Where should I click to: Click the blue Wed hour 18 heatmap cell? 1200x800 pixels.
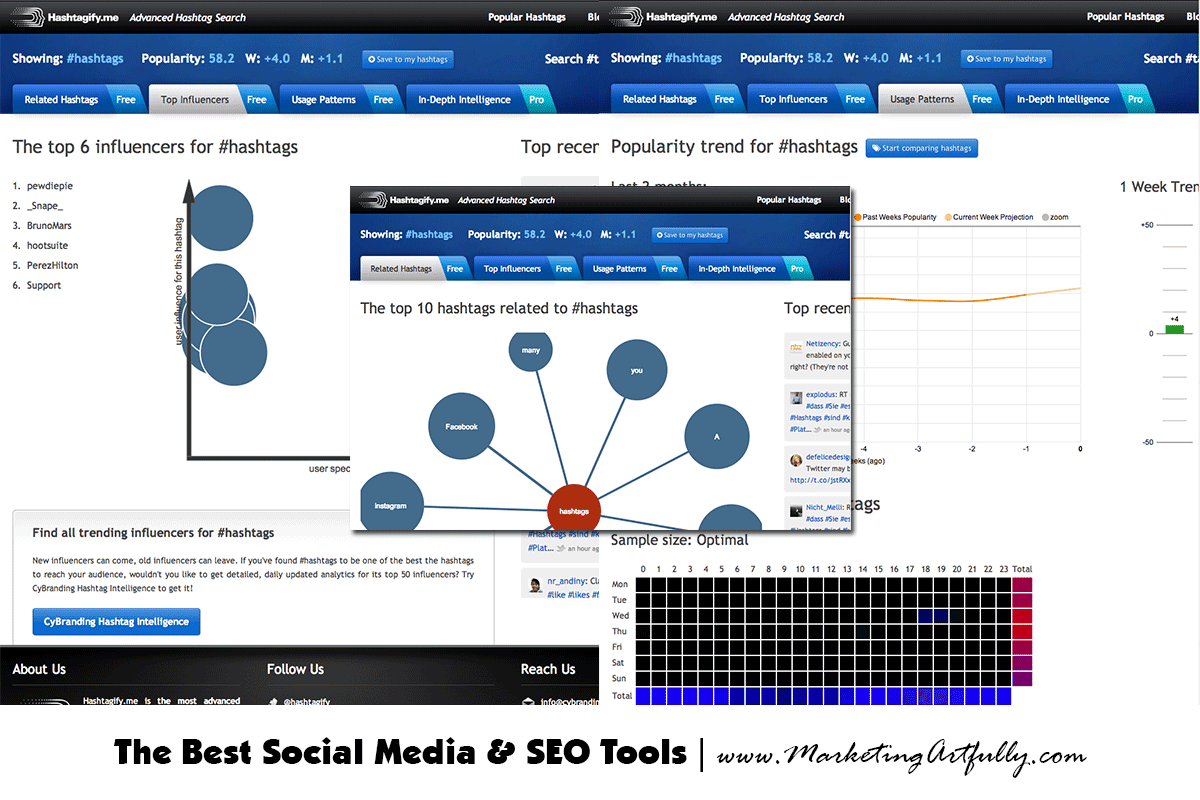[x=925, y=616]
